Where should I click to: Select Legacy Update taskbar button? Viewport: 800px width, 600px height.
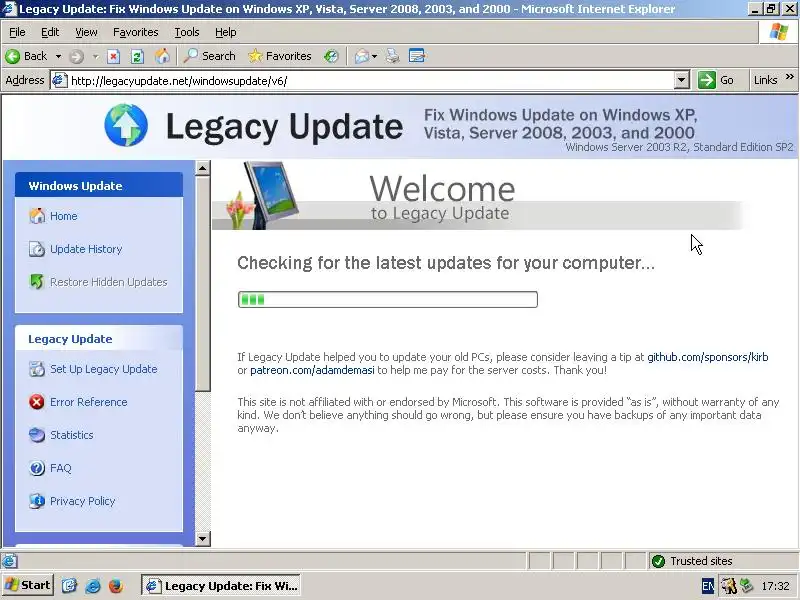click(x=221, y=586)
